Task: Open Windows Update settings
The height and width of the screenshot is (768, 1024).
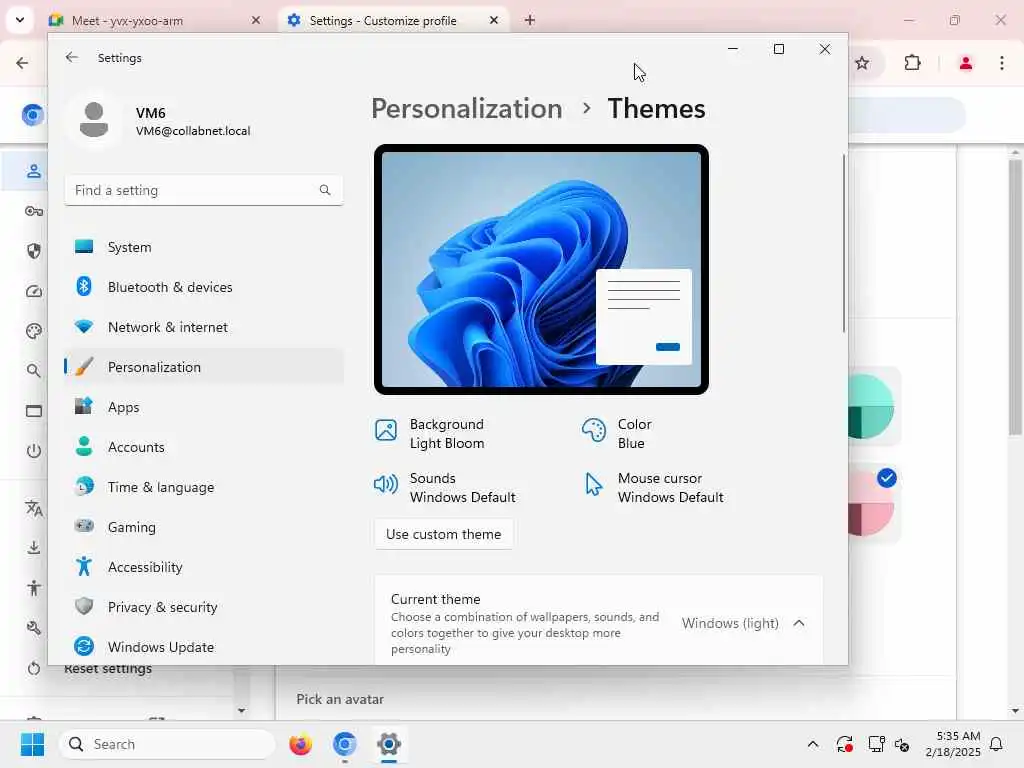Action: click(204, 647)
